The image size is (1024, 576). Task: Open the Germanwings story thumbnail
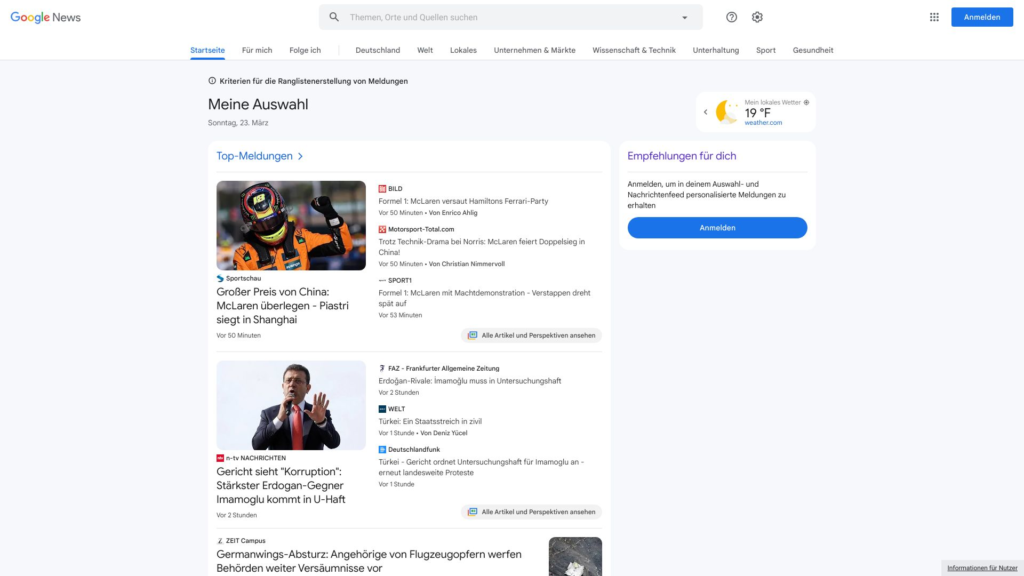pos(575,556)
